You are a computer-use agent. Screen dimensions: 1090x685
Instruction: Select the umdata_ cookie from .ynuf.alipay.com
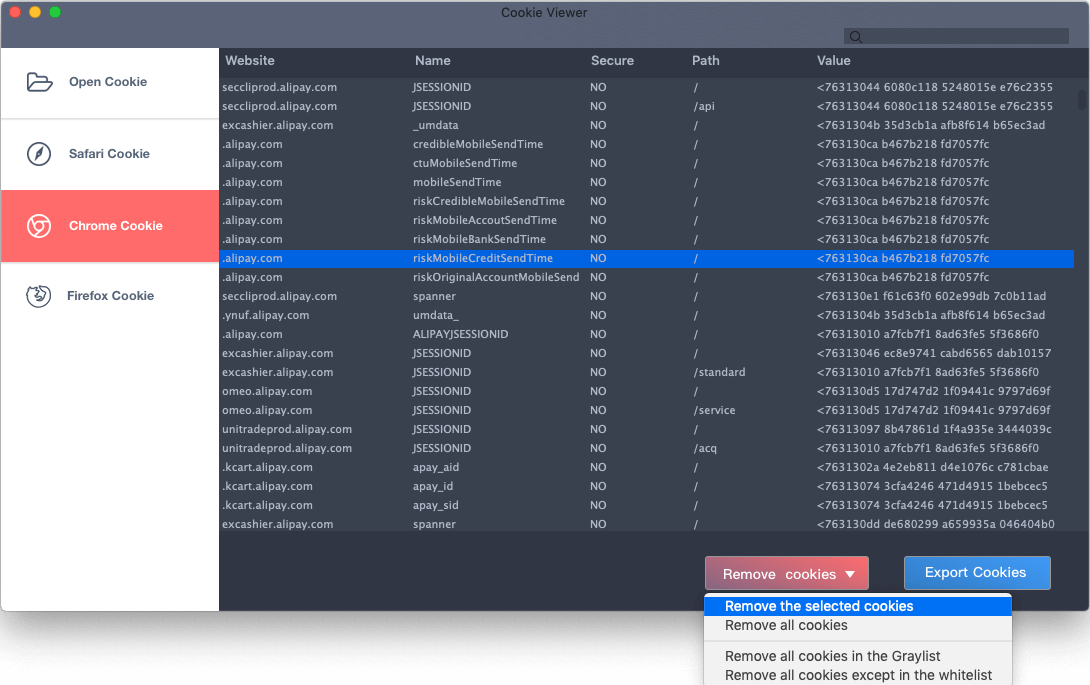pos(646,315)
